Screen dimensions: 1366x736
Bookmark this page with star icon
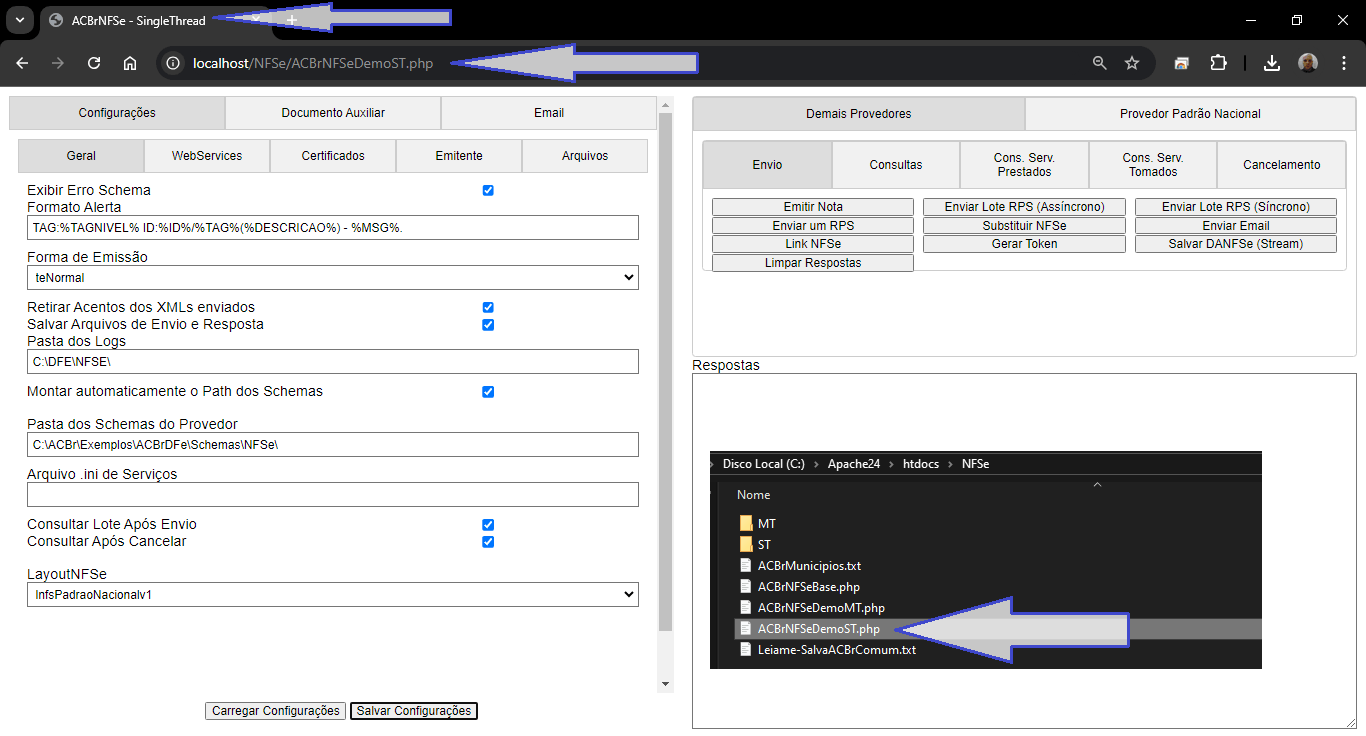1132,63
